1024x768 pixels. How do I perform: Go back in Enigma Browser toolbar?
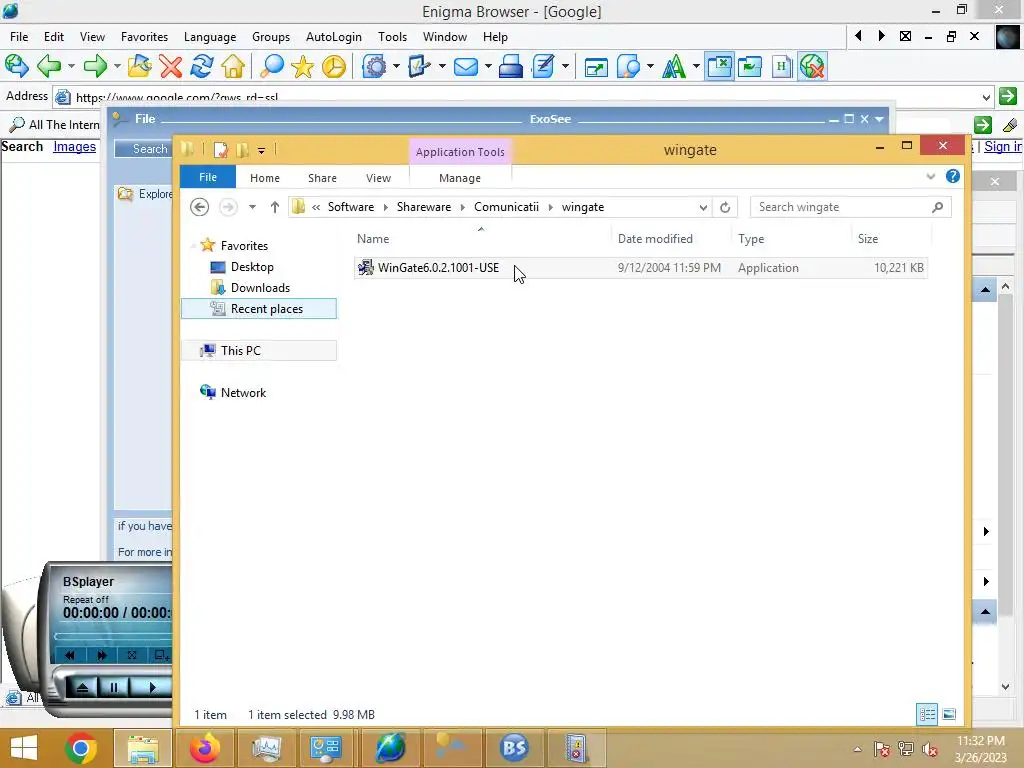coord(49,66)
